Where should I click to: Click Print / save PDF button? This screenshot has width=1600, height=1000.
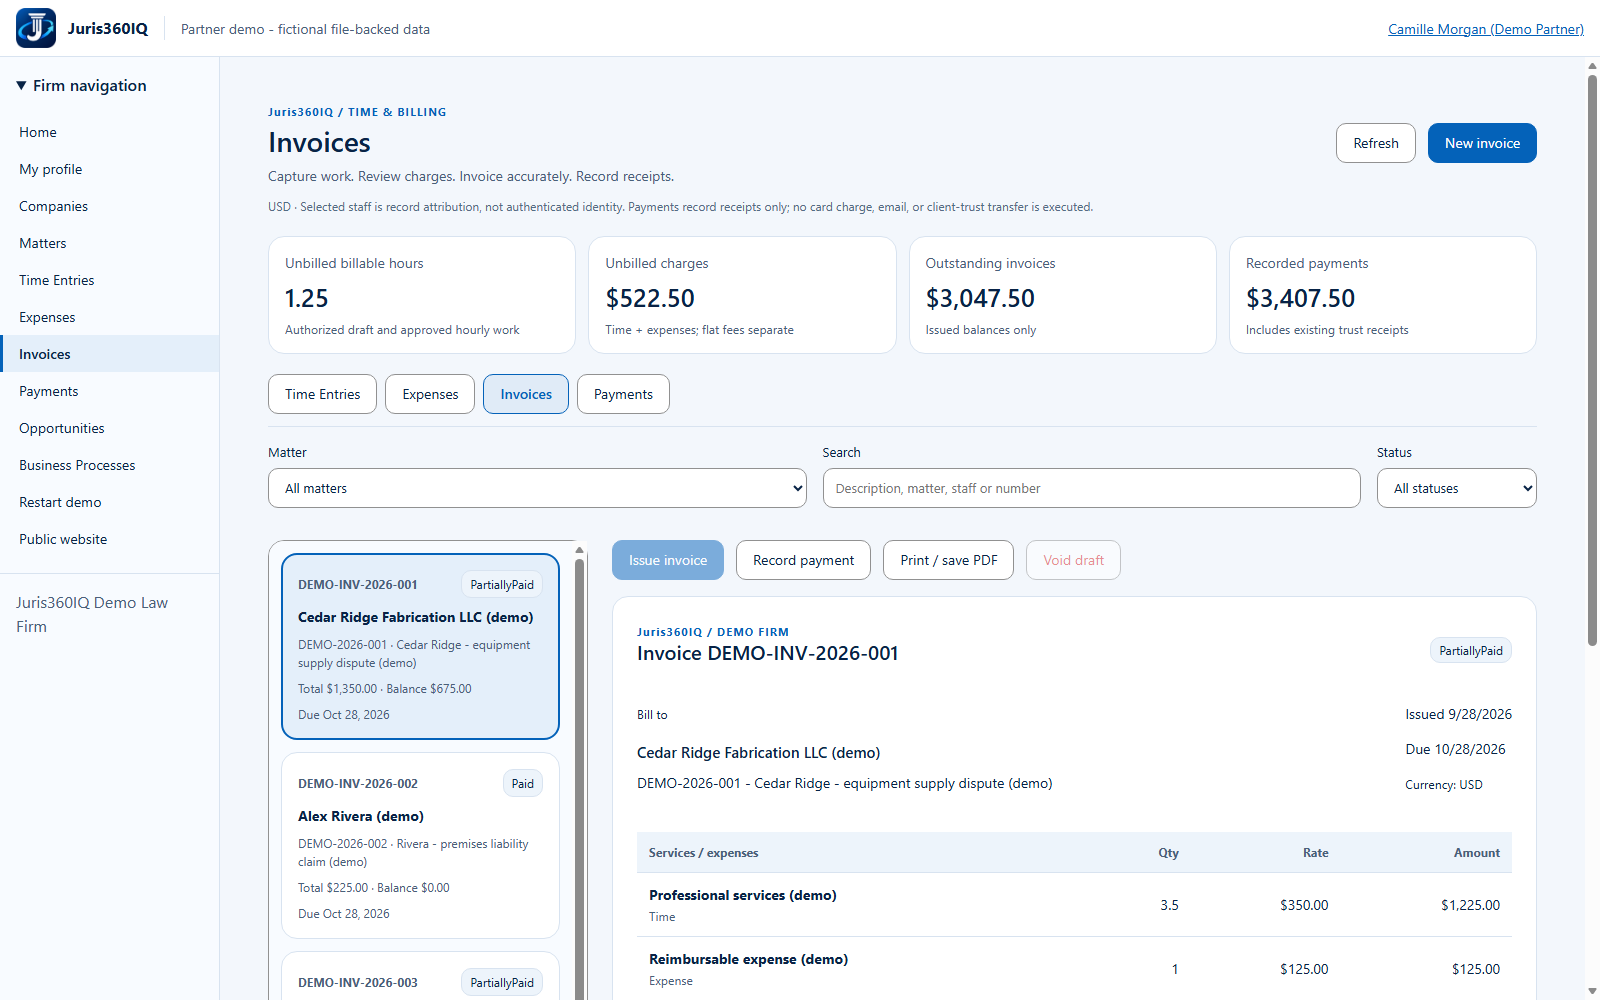coord(948,560)
